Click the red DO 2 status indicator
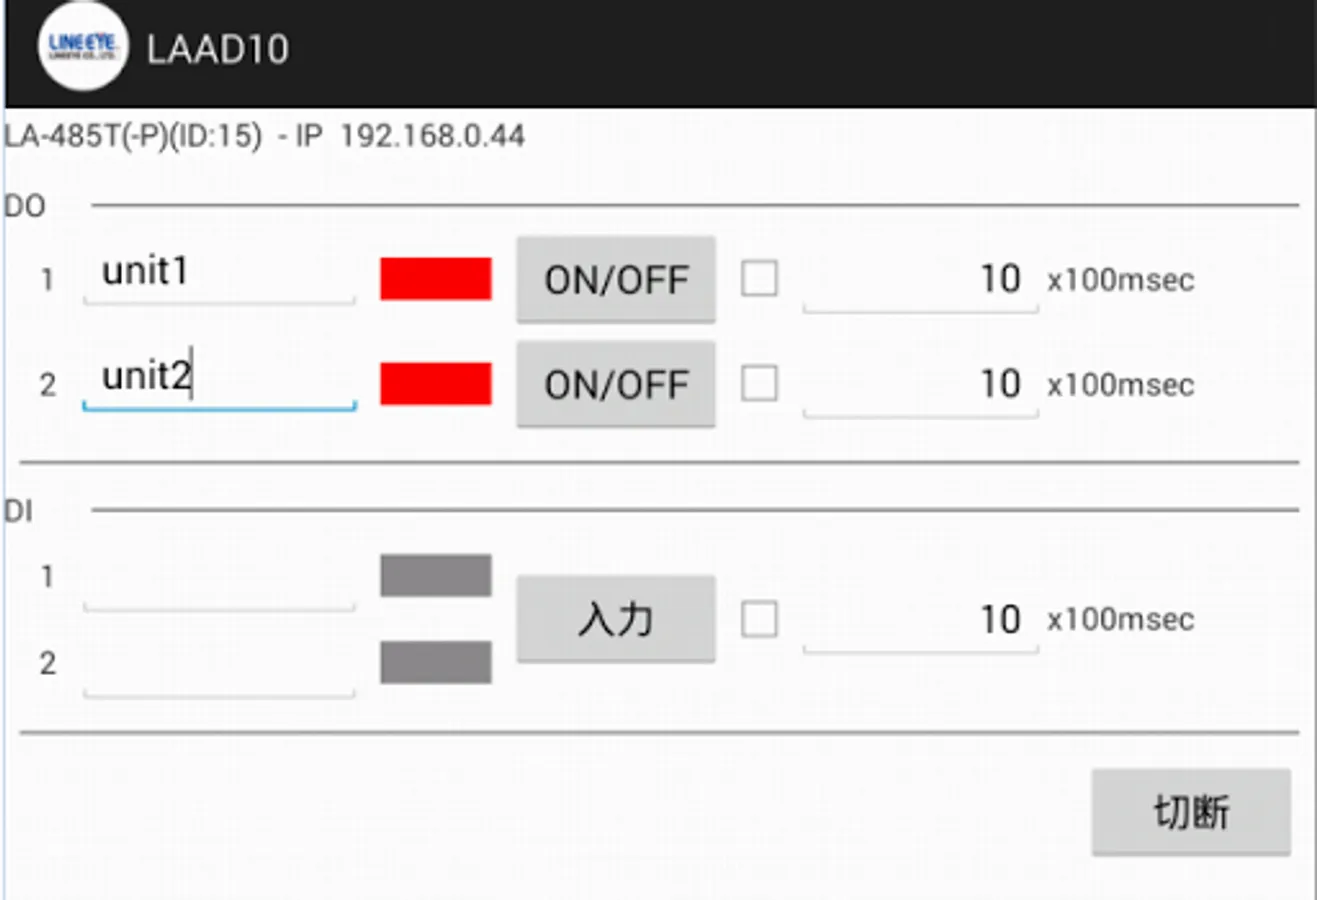 435,384
